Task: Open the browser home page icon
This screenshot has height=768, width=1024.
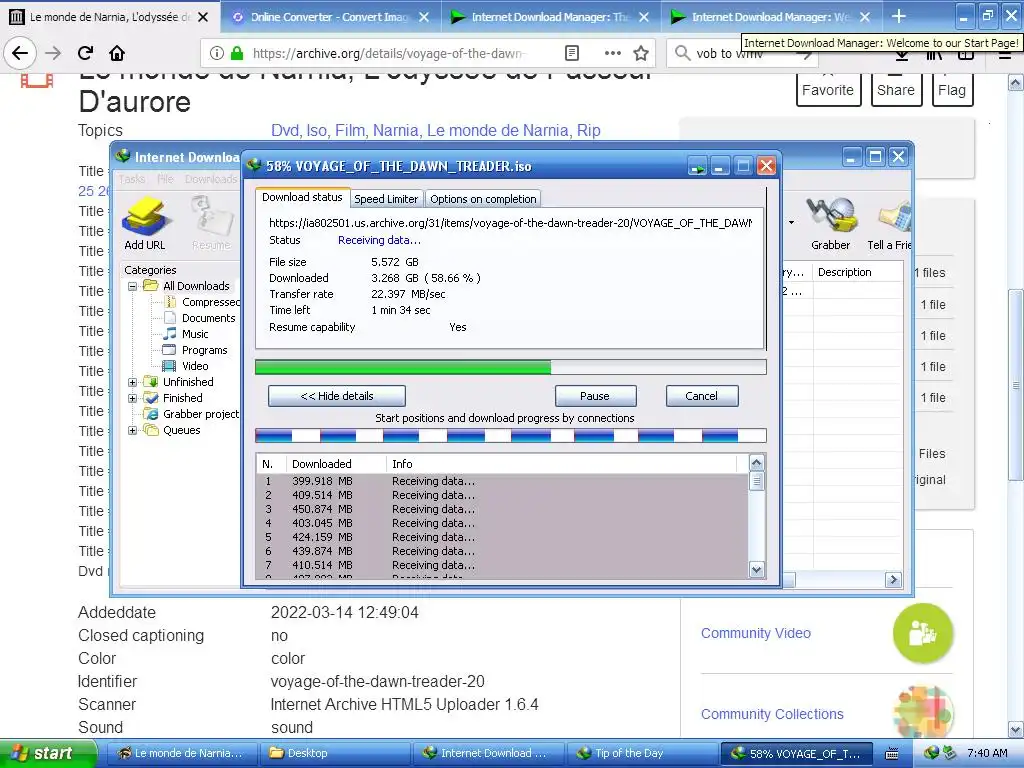Action: pyautogui.click(x=117, y=53)
